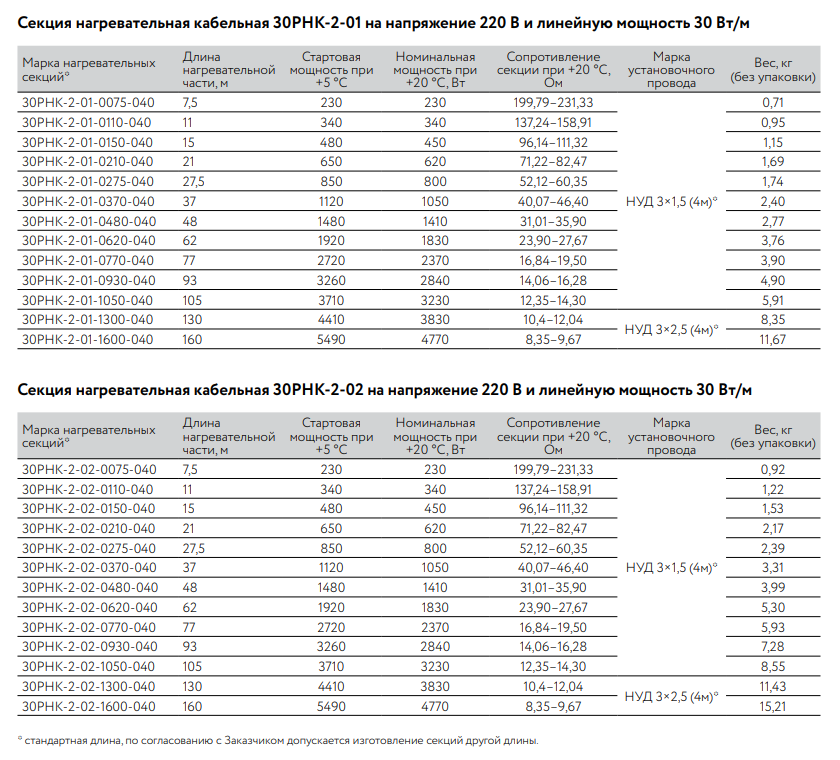Click on weight 3,76
This screenshot has width=840, height=760.
point(773,240)
